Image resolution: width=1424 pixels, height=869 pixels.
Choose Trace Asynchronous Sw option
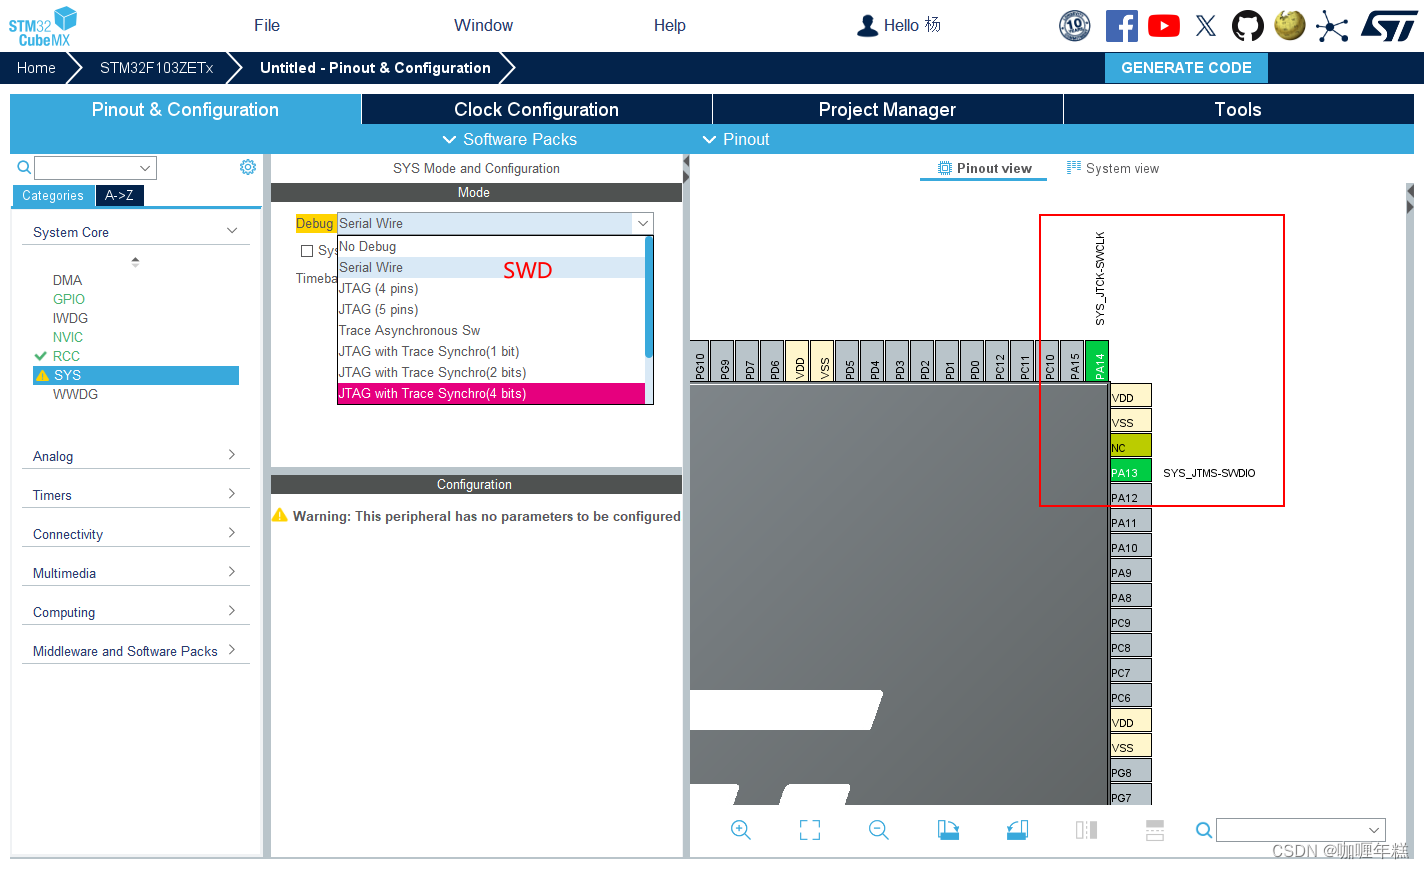pyautogui.click(x=492, y=330)
